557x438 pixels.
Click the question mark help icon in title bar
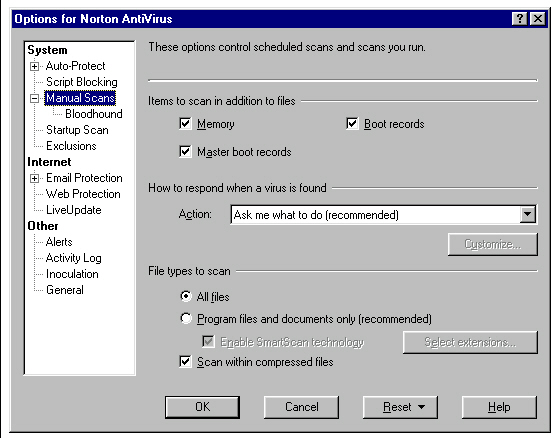point(520,18)
